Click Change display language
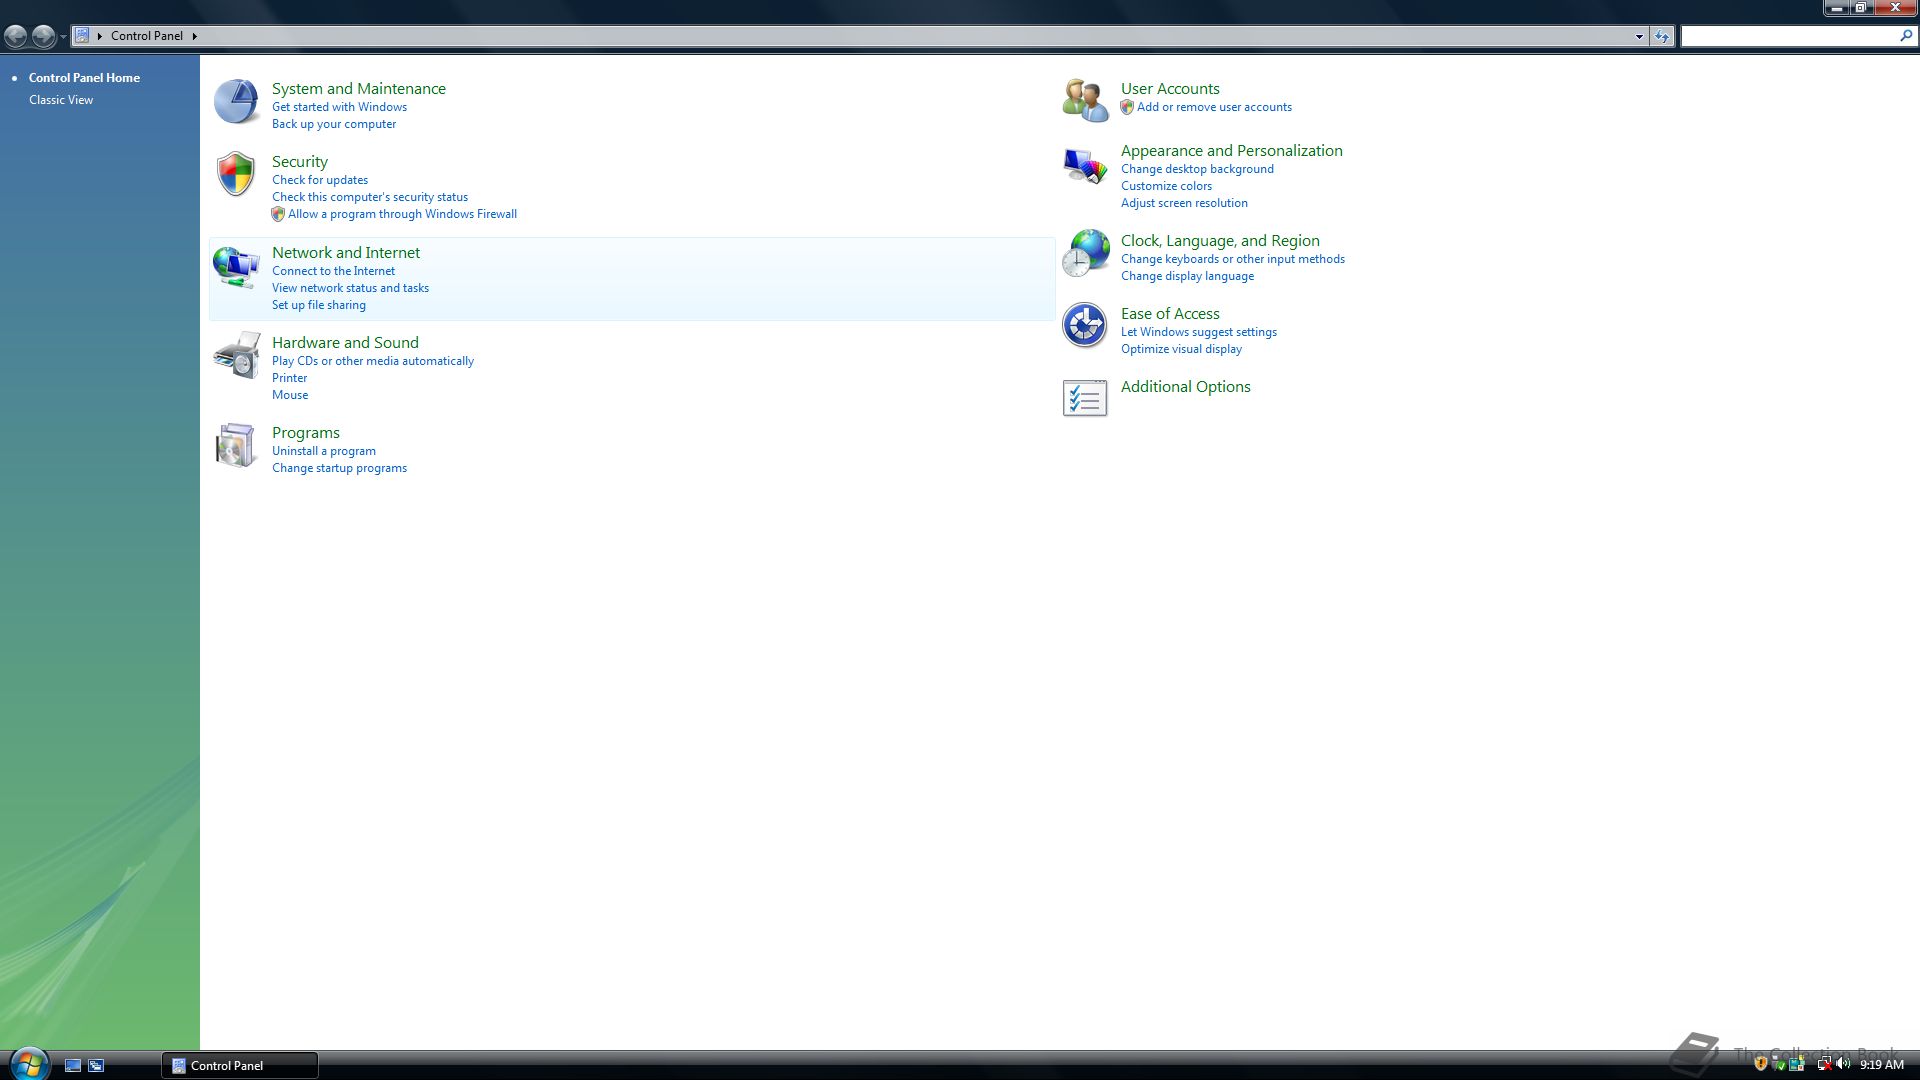 (x=1187, y=276)
